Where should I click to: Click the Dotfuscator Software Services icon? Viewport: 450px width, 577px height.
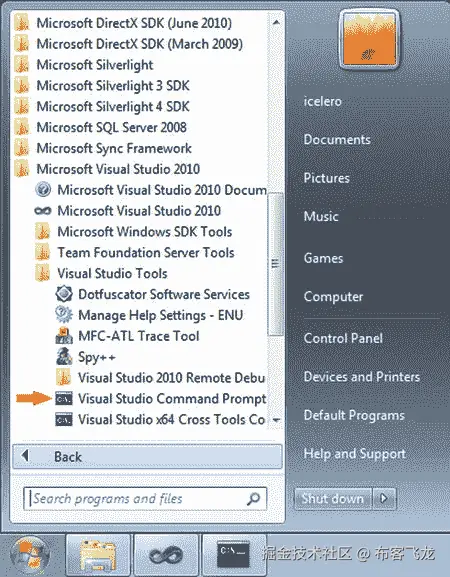(64, 294)
